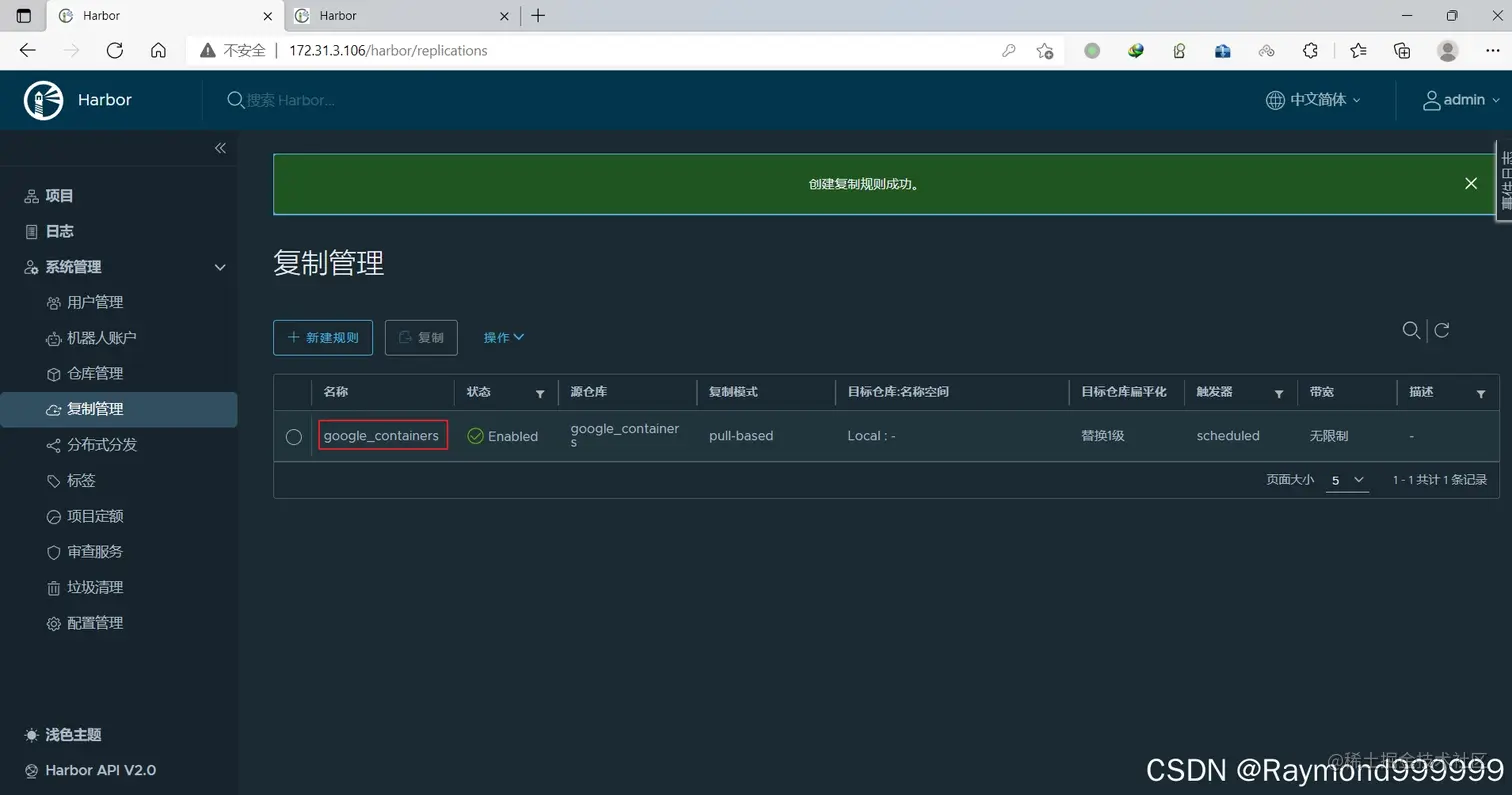Screen dimensions: 1512x795
Task: Click the Harbor lighthouse logo
Action: pos(43,100)
